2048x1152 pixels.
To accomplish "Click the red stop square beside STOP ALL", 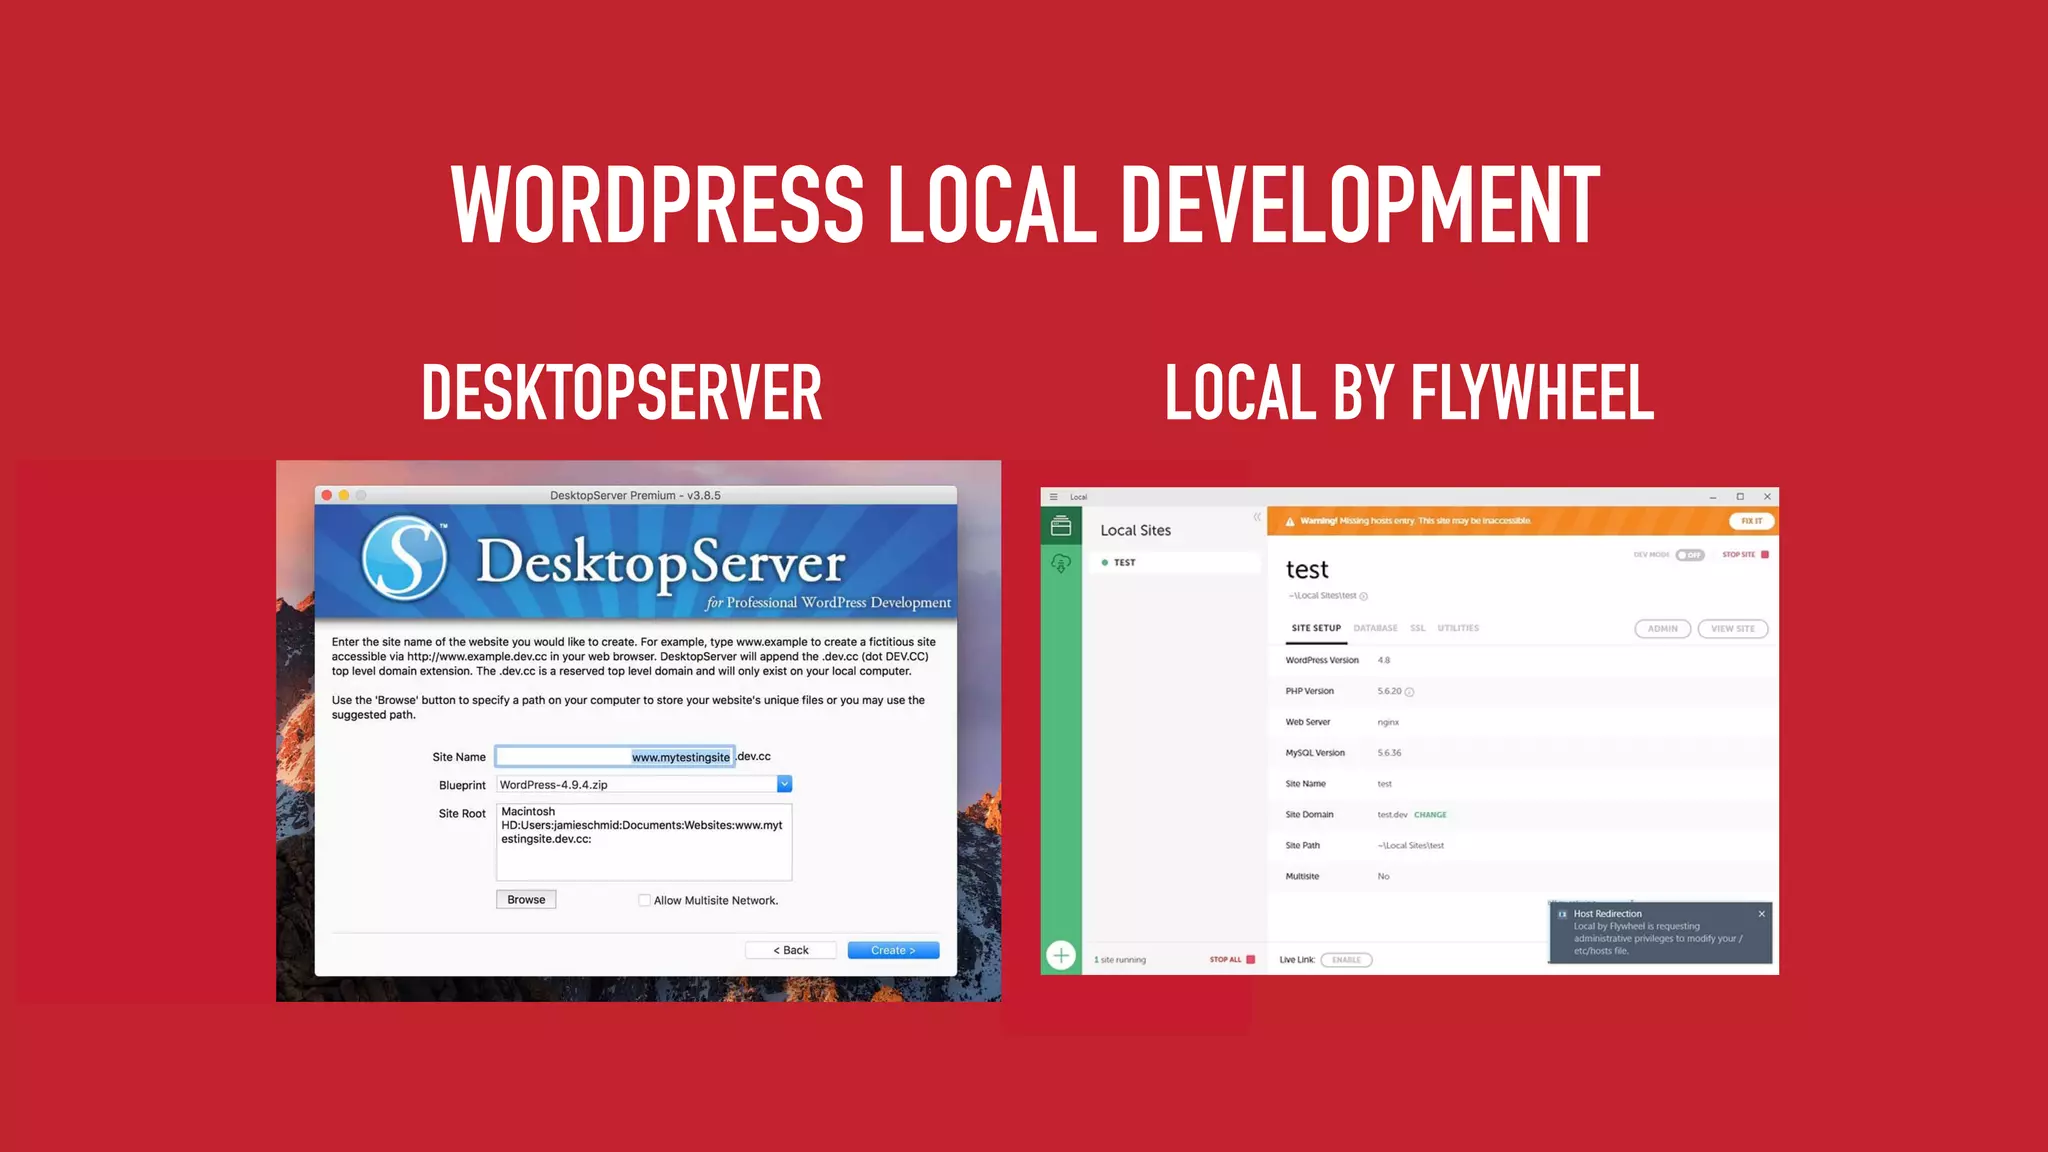I will tap(1250, 960).
